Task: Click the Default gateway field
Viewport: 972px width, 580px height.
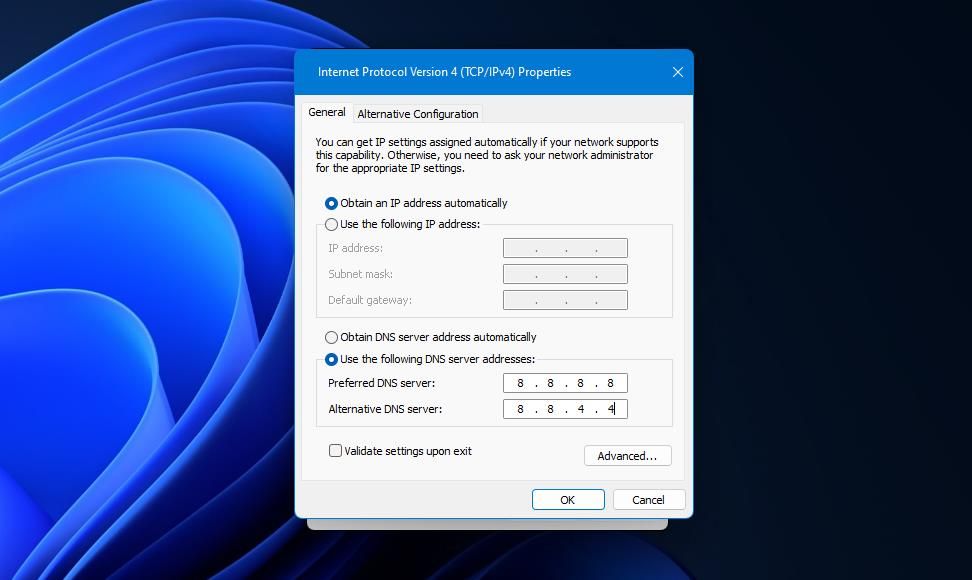Action: tap(565, 300)
